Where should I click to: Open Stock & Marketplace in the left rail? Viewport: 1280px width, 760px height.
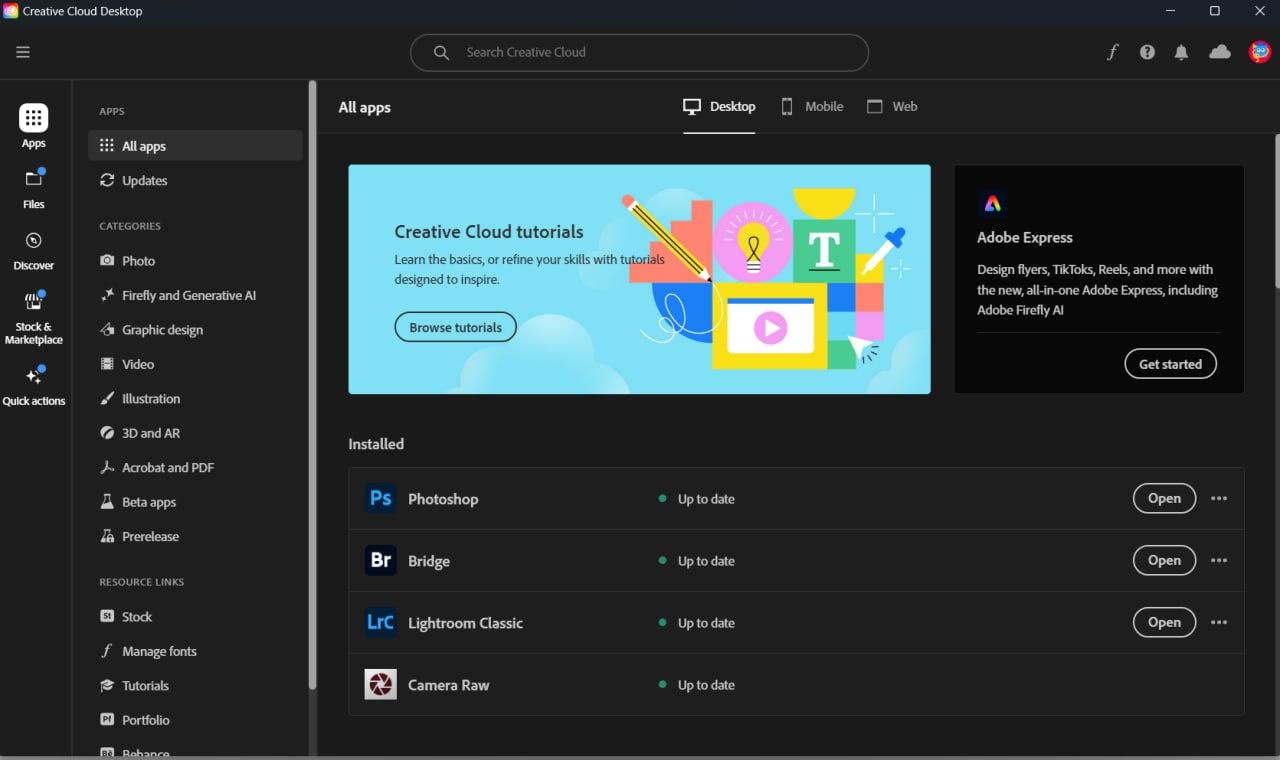(34, 318)
